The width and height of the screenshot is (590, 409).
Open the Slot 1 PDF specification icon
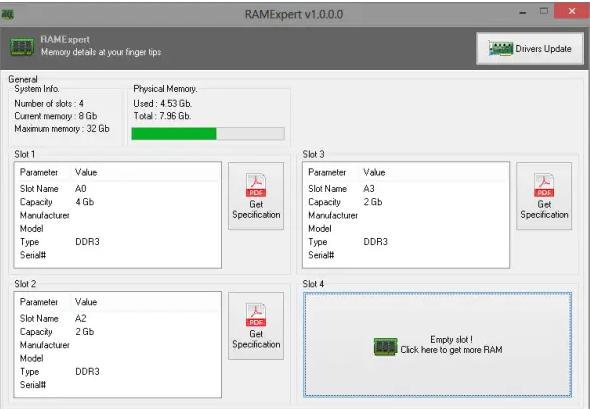coord(256,185)
